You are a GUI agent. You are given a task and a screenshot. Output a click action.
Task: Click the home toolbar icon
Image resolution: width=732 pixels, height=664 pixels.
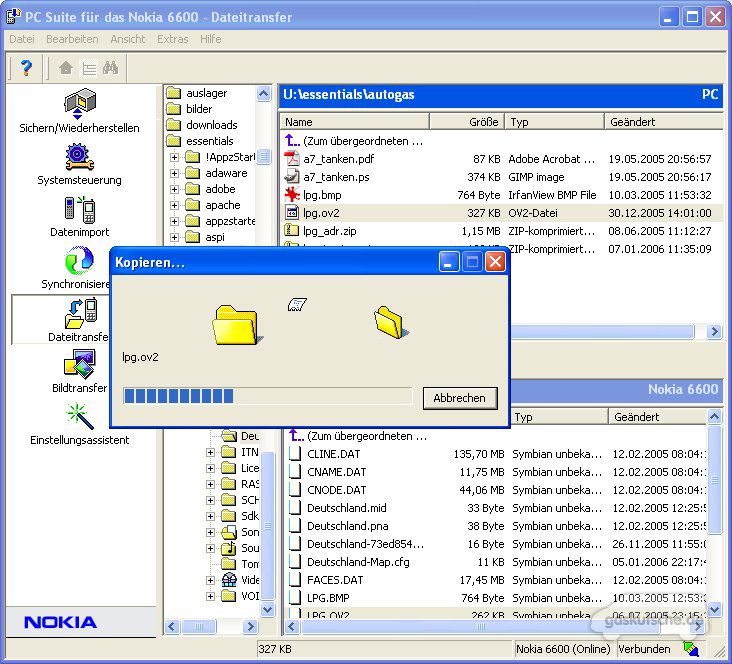[66, 68]
